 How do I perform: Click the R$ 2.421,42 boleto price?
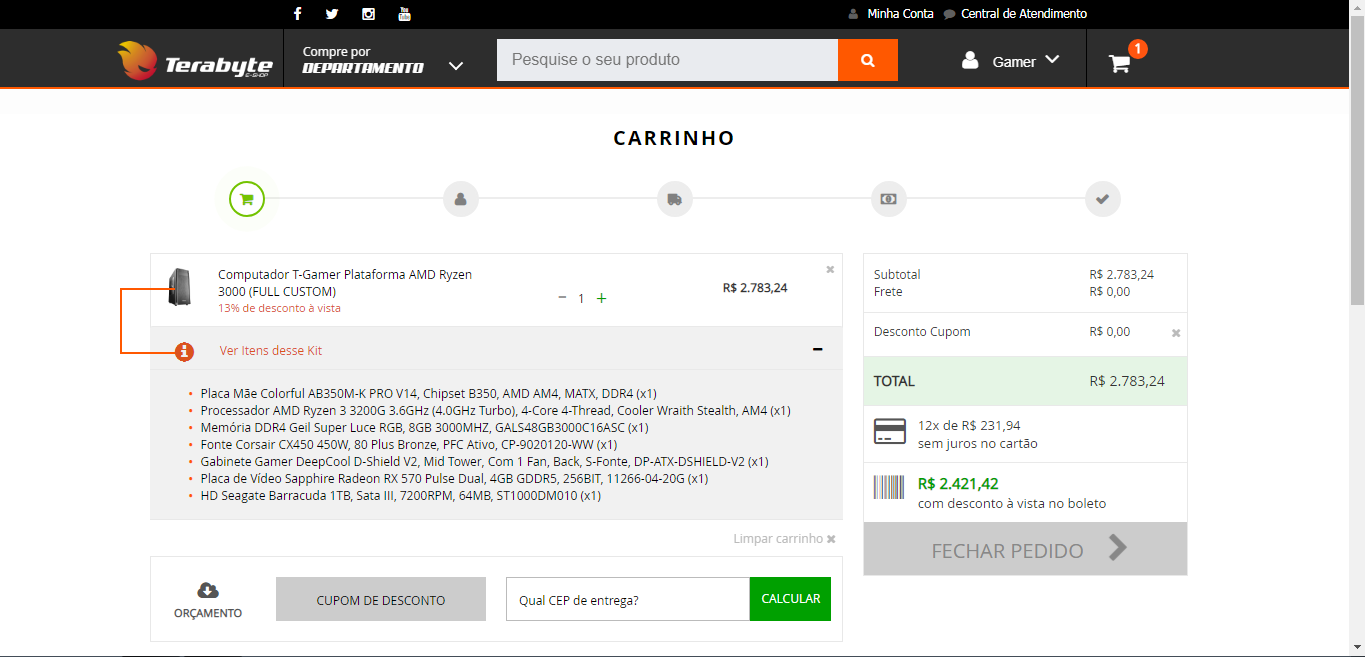tap(958, 484)
